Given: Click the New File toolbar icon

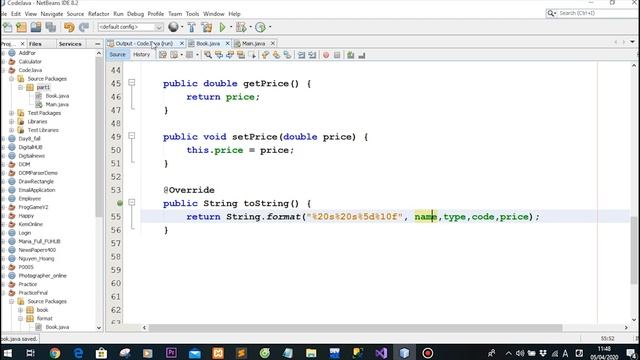Looking at the screenshot, I should click(x=7, y=27).
